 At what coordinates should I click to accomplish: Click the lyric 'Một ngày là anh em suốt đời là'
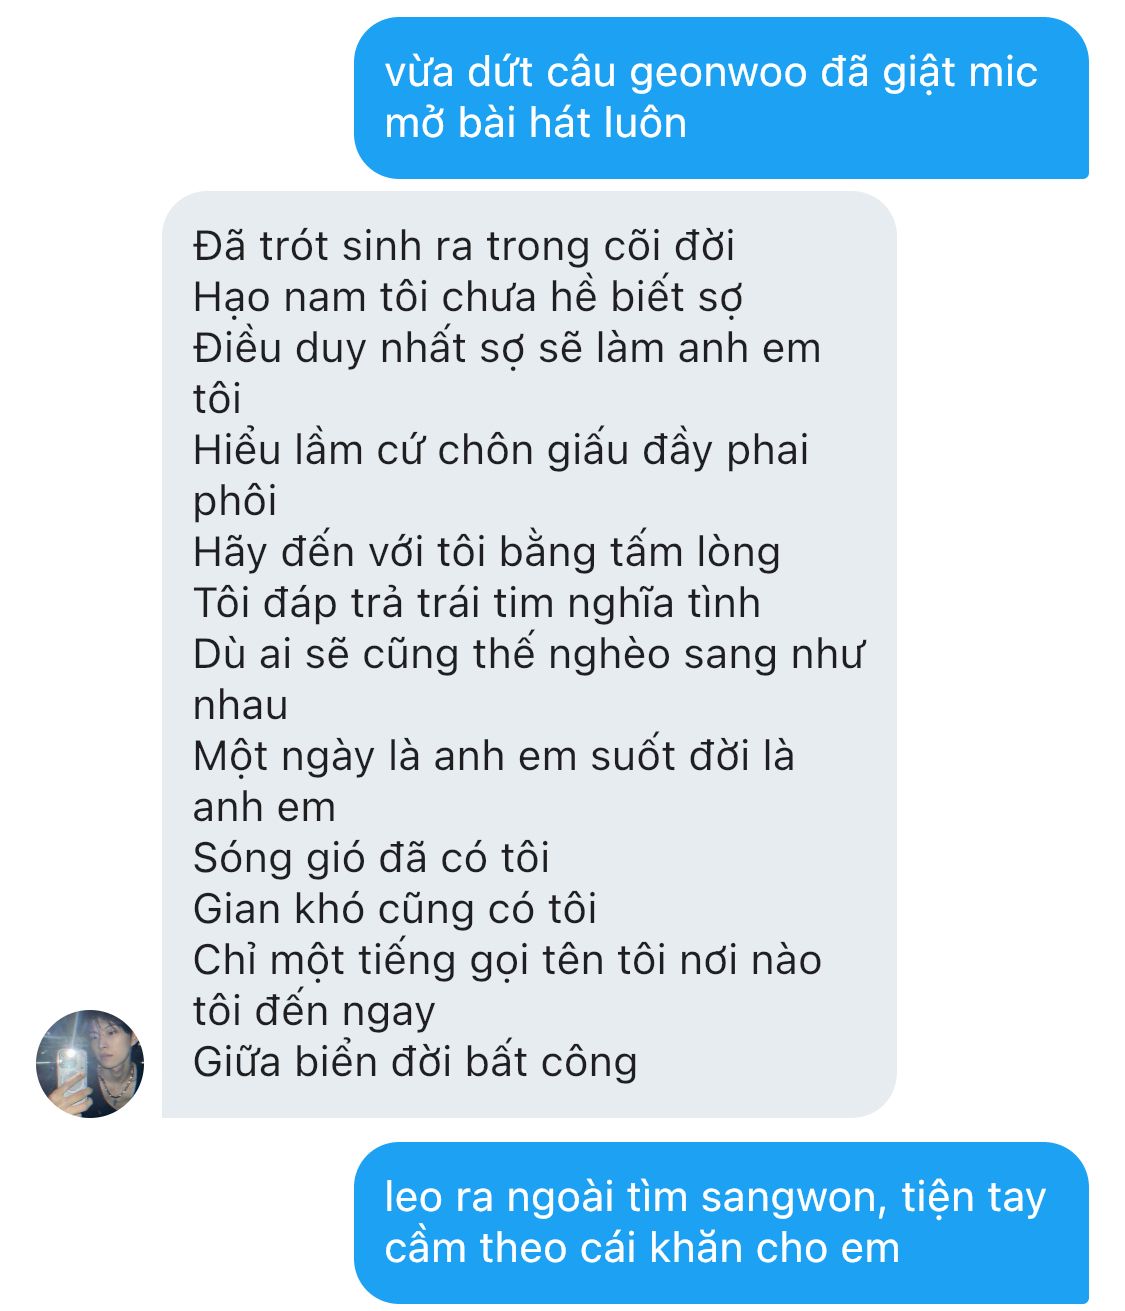(x=494, y=756)
